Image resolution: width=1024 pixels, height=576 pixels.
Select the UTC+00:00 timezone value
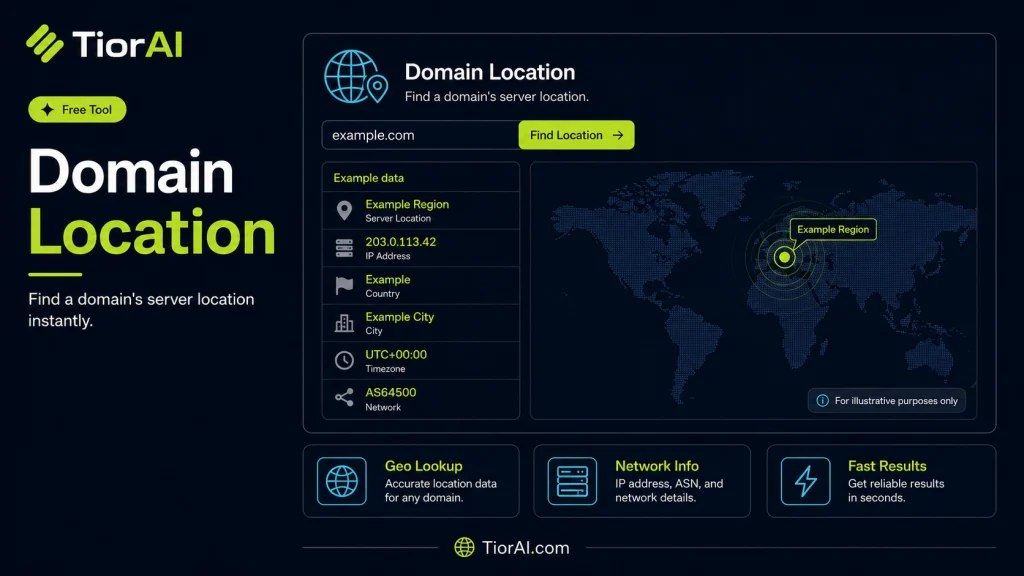pyautogui.click(x=396, y=355)
